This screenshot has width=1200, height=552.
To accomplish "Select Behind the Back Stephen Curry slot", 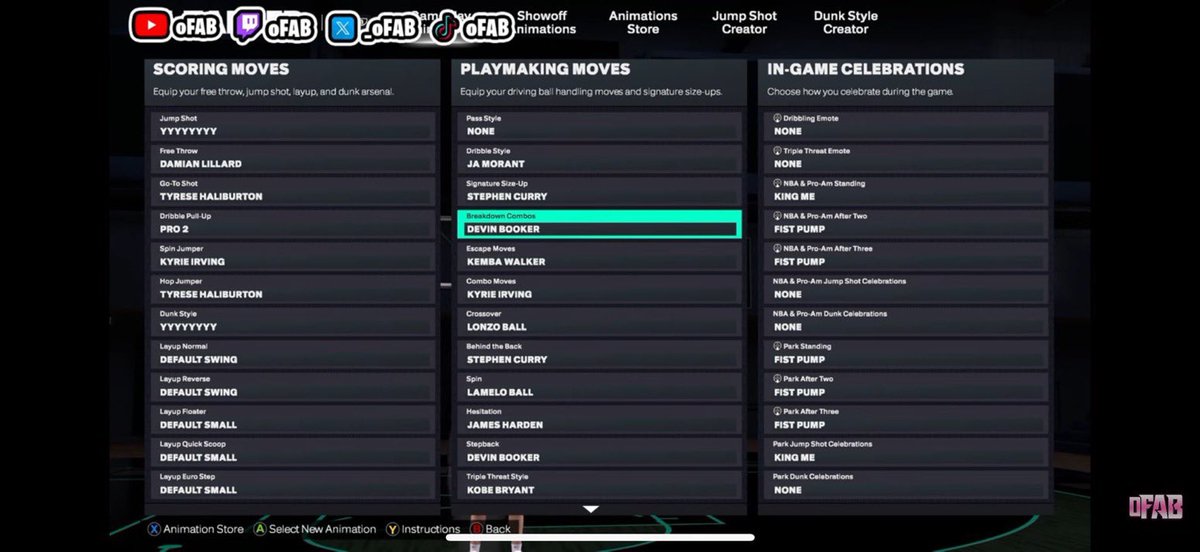I will click(x=600, y=353).
